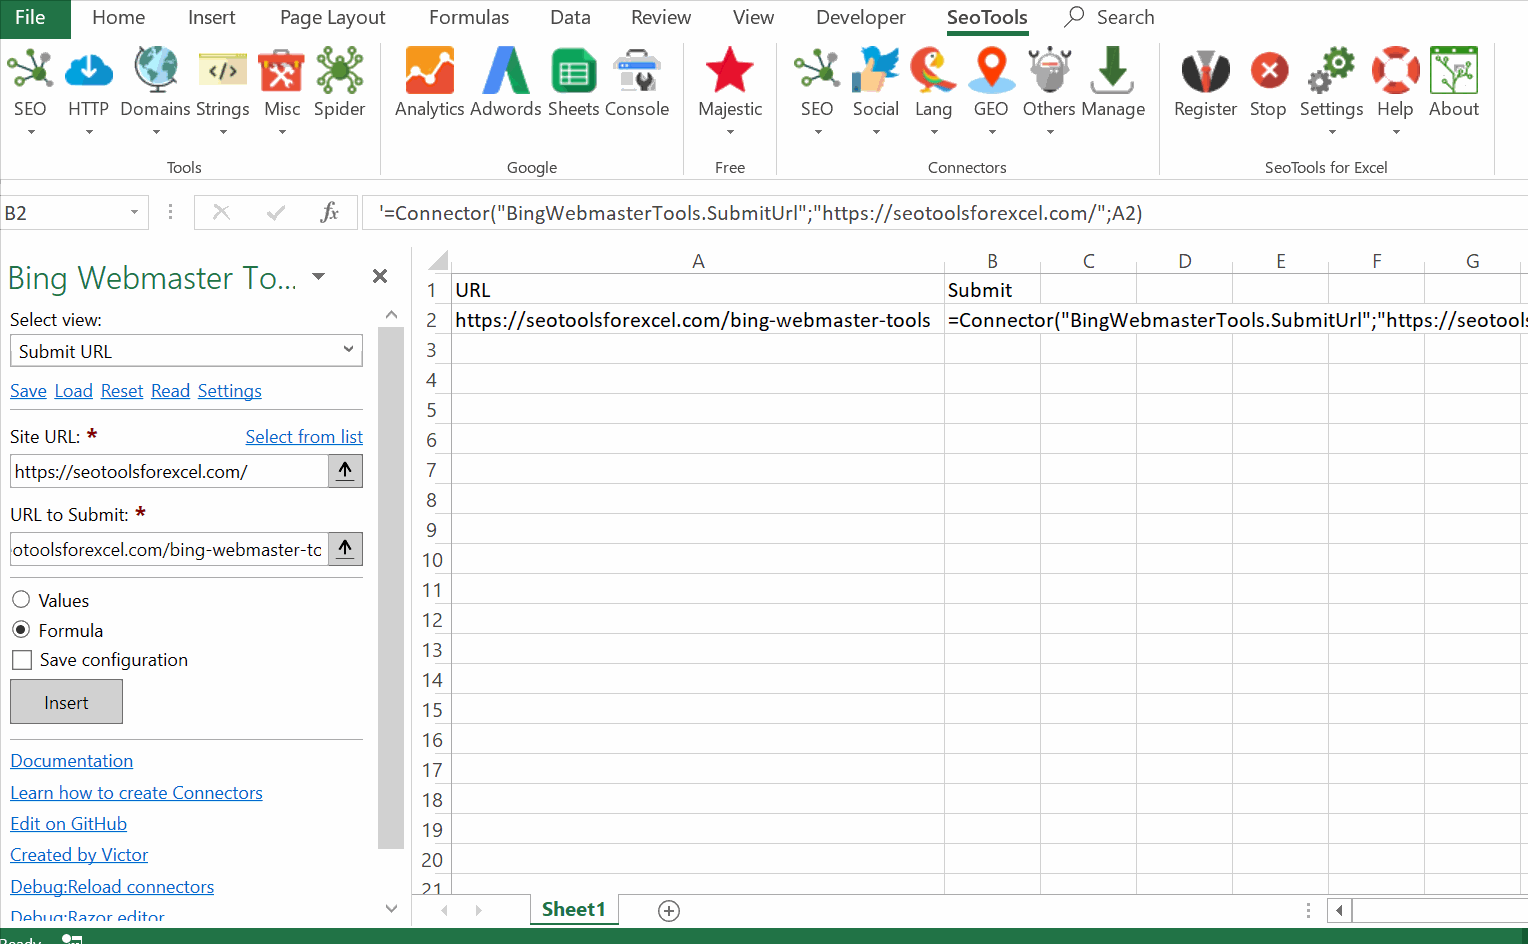The width and height of the screenshot is (1528, 944).
Task: Enable Save configuration
Action: pyautogui.click(x=21, y=660)
